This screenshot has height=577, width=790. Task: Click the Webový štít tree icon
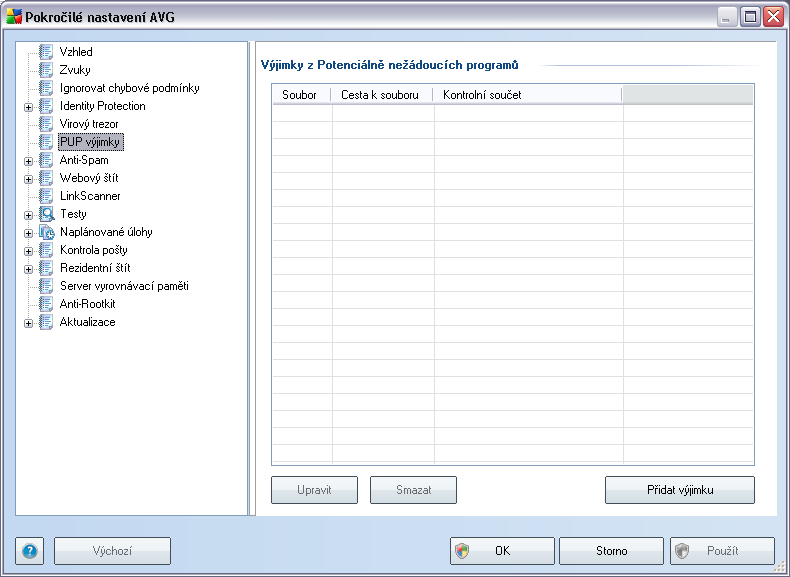[46, 178]
